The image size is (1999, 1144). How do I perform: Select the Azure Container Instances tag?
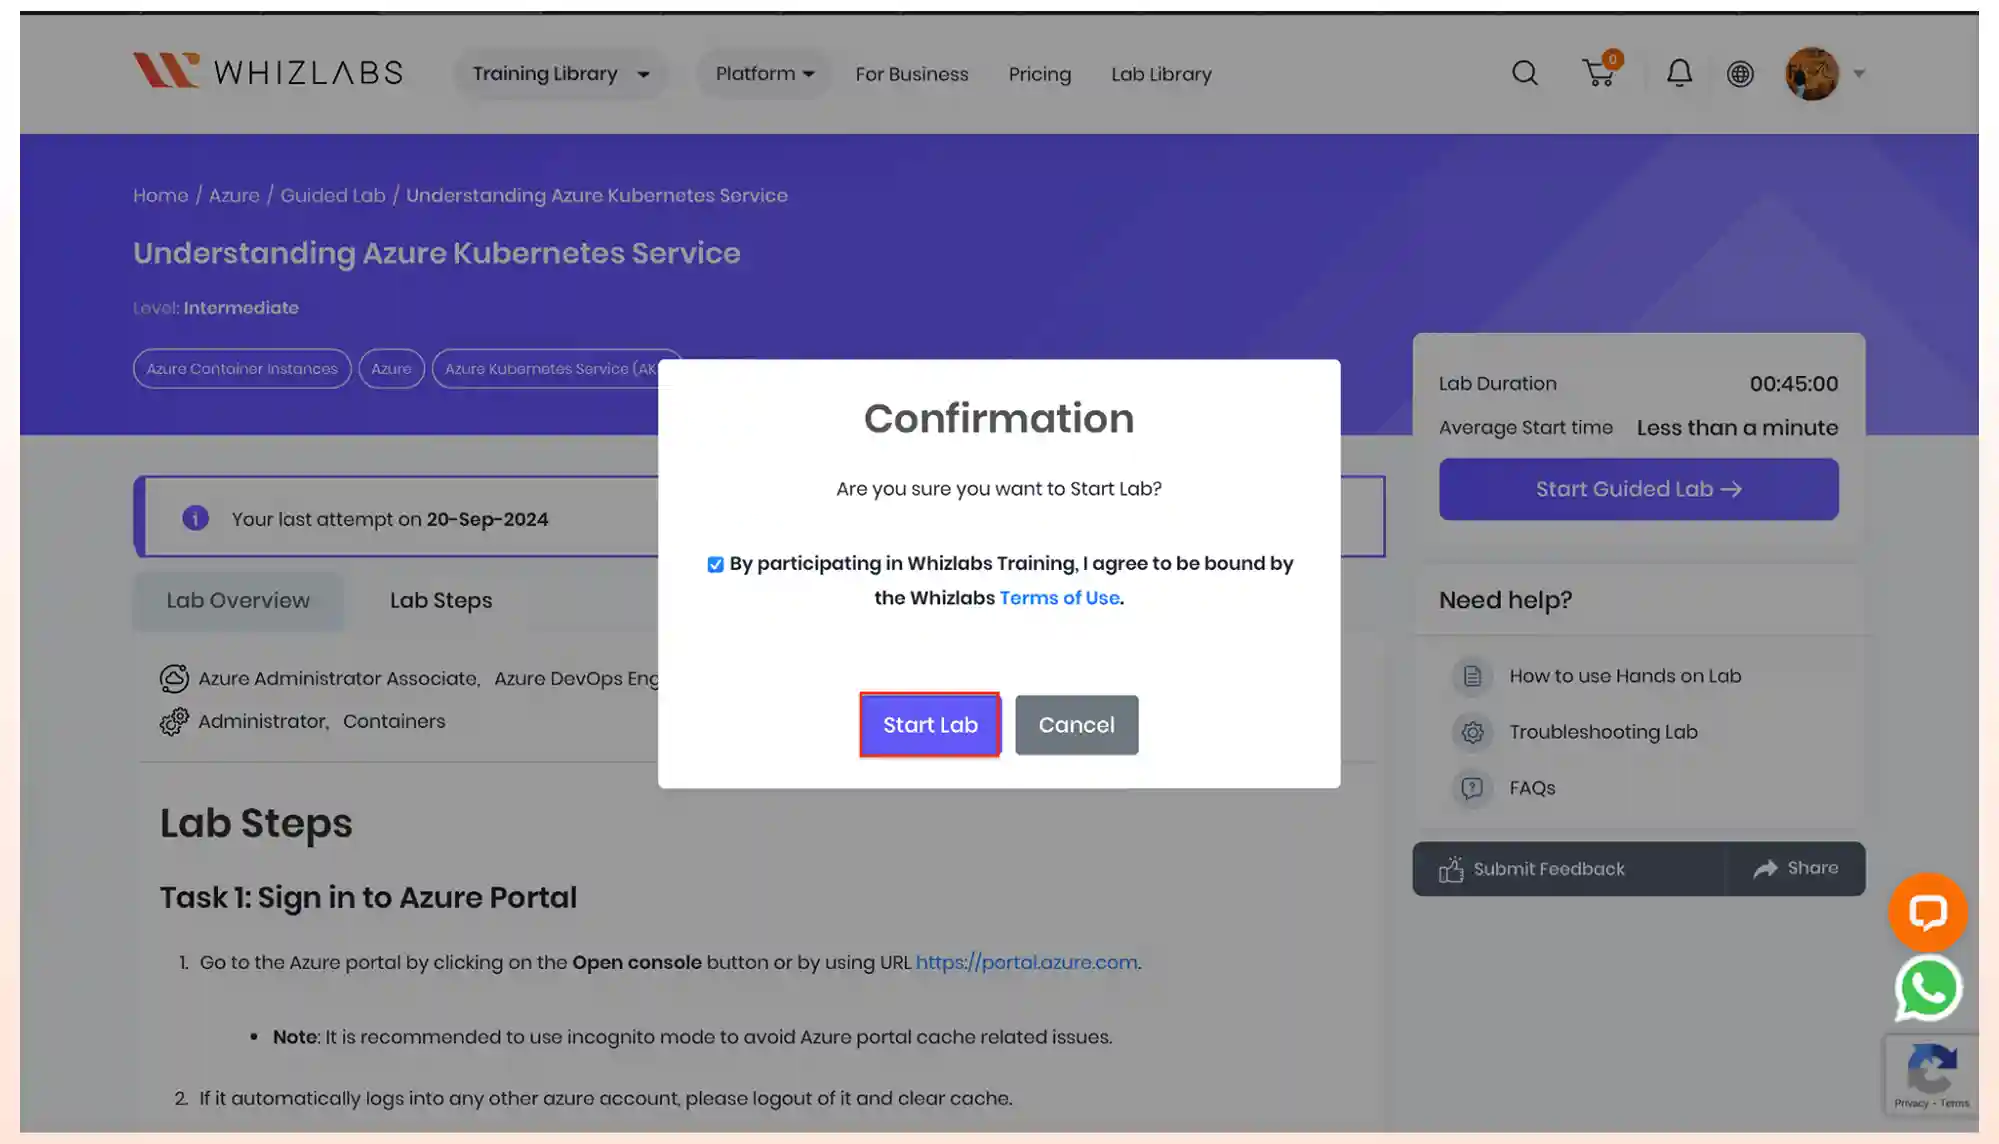[x=242, y=368]
